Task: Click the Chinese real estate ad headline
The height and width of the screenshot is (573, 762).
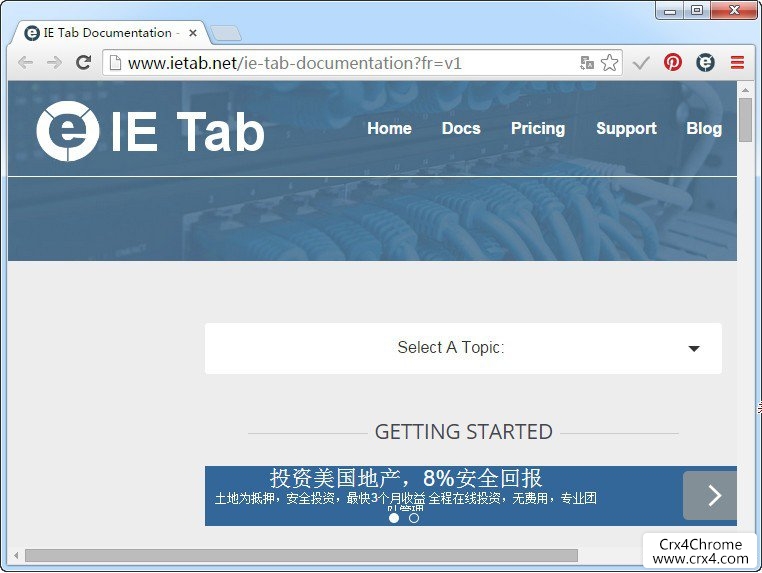Action: pyautogui.click(x=406, y=478)
